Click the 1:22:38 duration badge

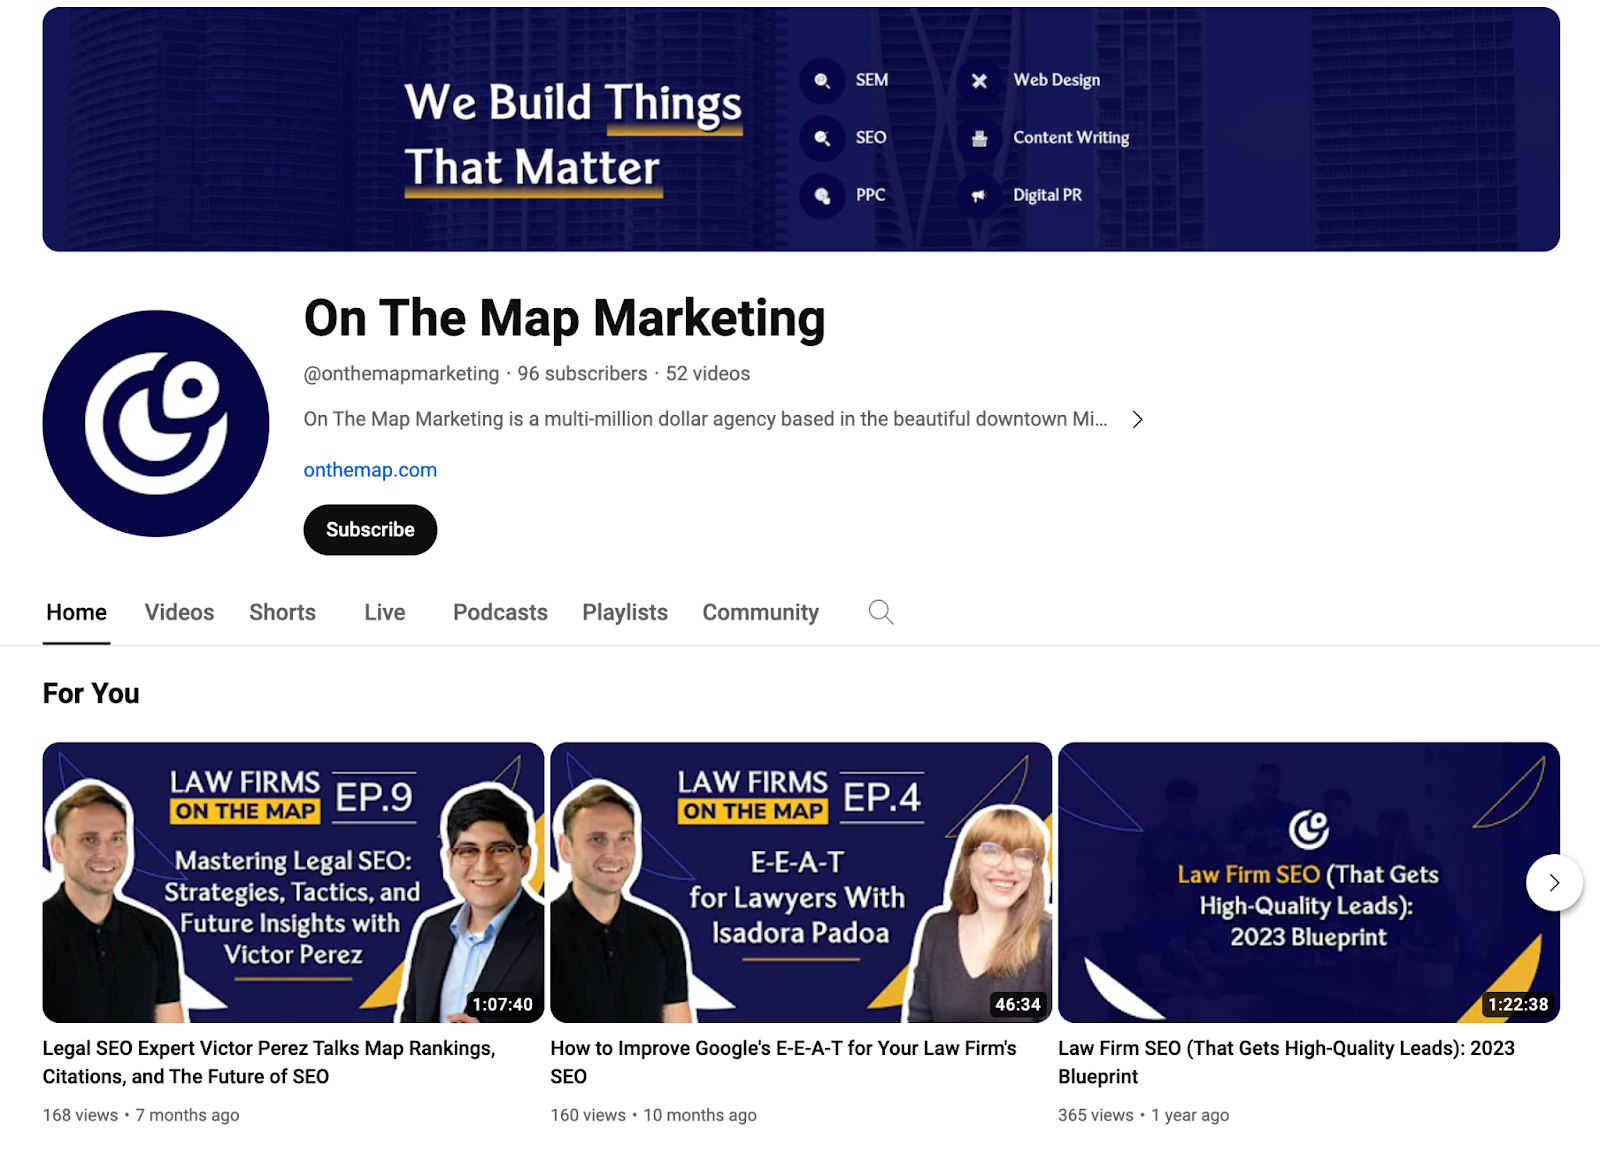tap(1518, 1004)
